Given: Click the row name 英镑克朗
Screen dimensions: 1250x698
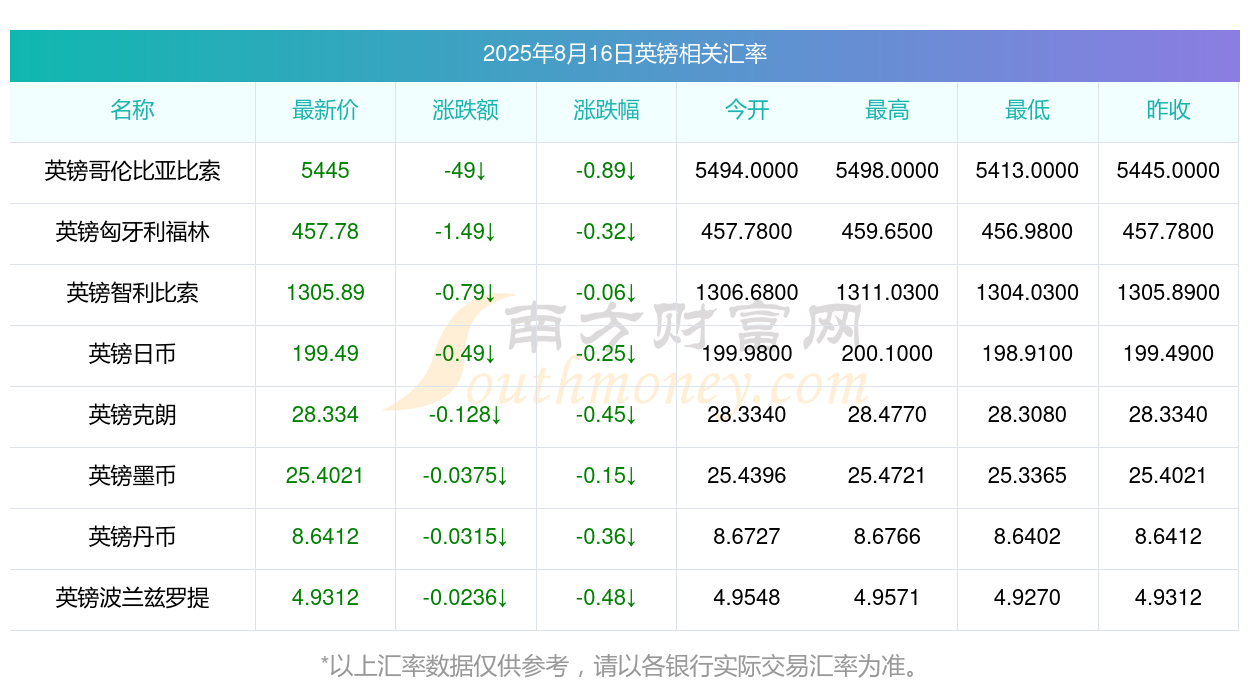Looking at the screenshot, I should [x=132, y=415].
